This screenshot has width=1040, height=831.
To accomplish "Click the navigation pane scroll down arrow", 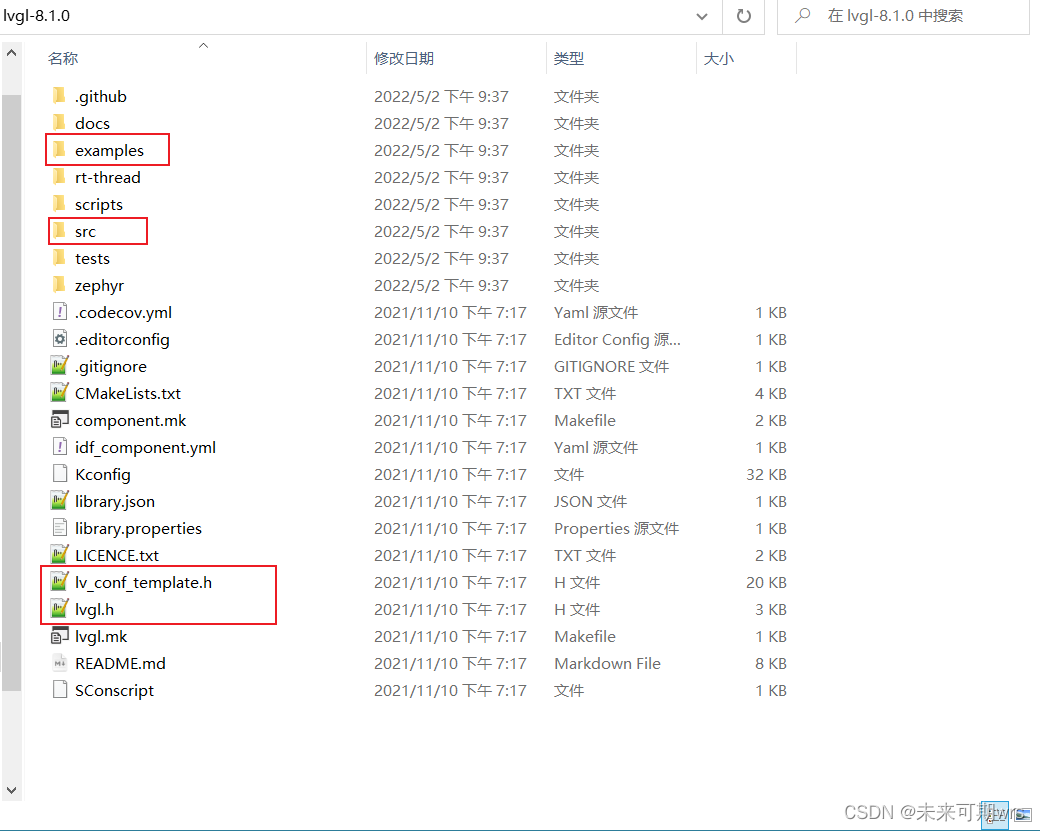I will pos(11,789).
